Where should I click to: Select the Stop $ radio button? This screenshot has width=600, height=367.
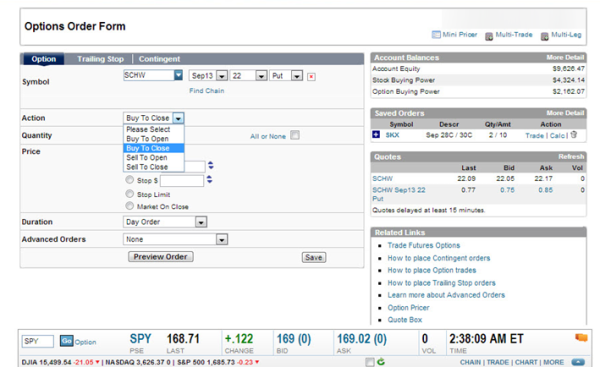[x=130, y=179]
